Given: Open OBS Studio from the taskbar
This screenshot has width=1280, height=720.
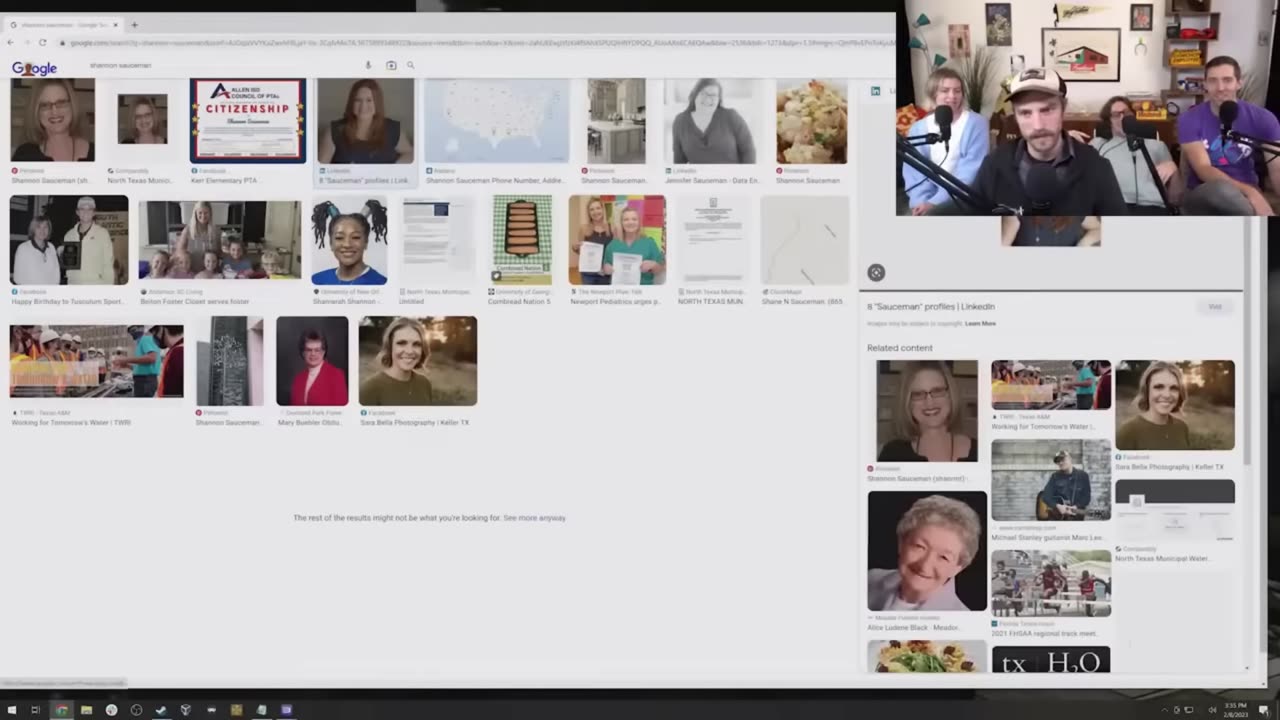Looking at the screenshot, I should click(x=136, y=710).
